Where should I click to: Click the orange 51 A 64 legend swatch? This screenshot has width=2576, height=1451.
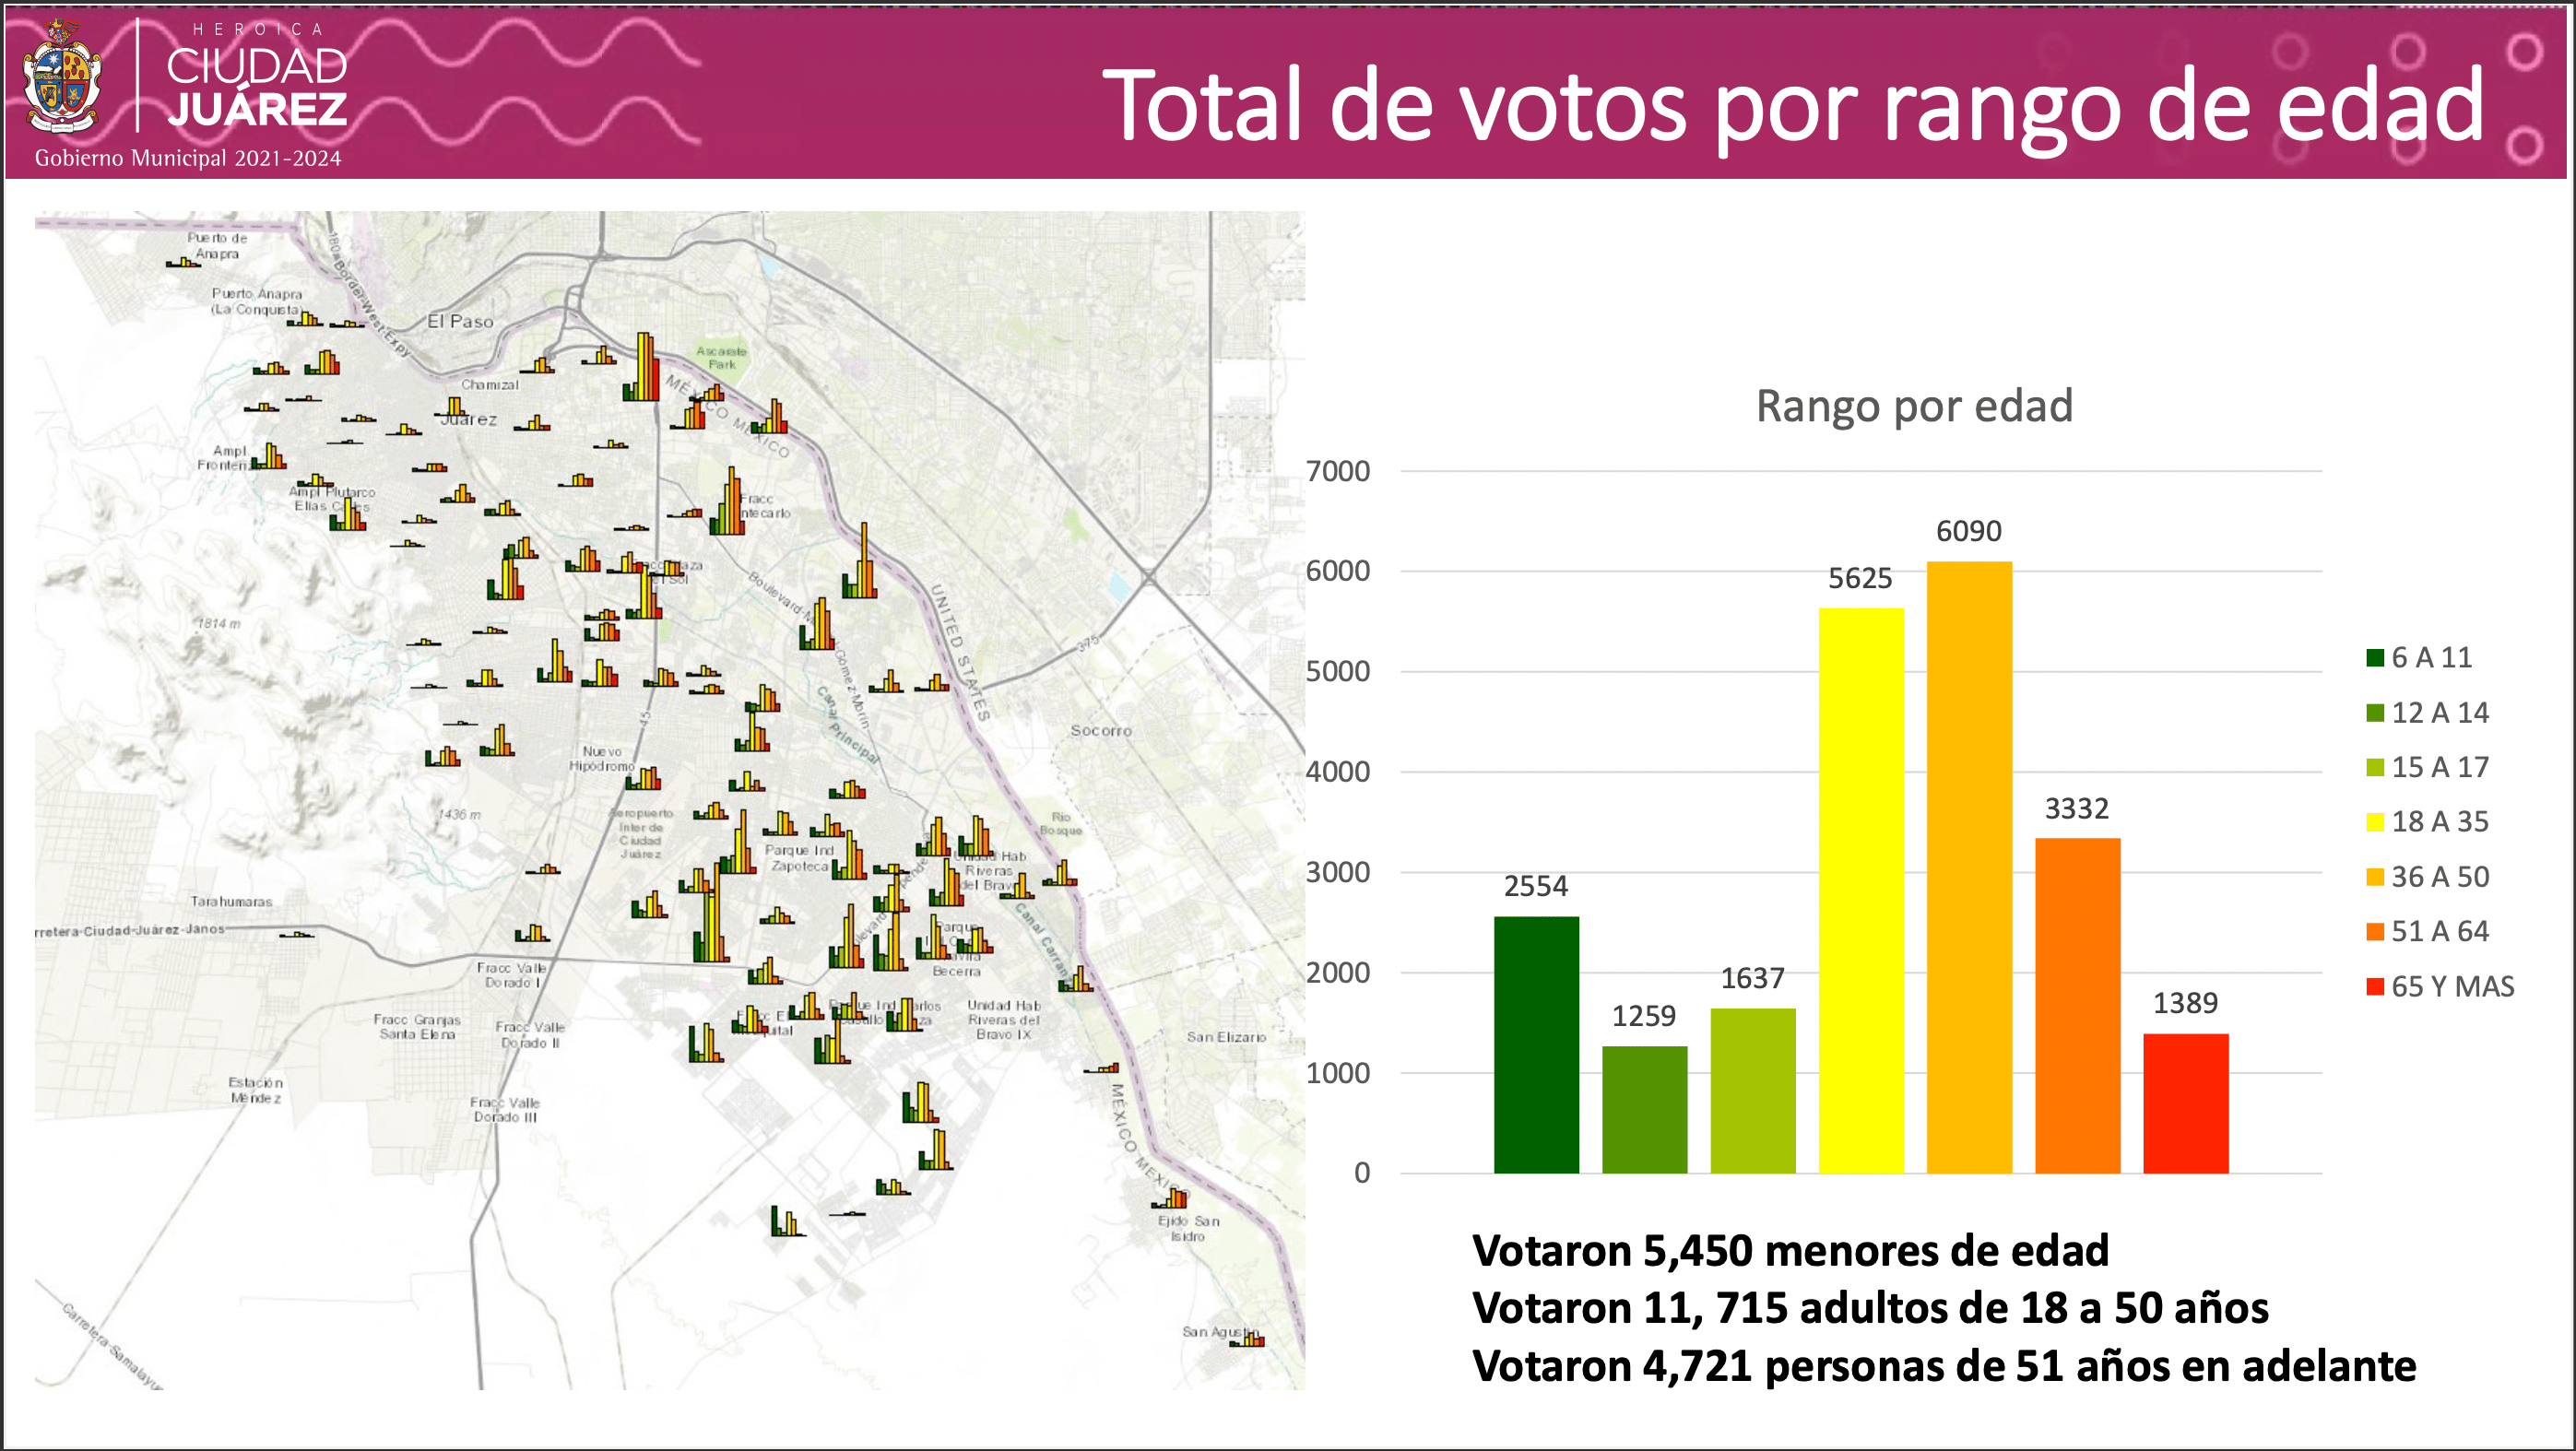pyautogui.click(x=2374, y=932)
